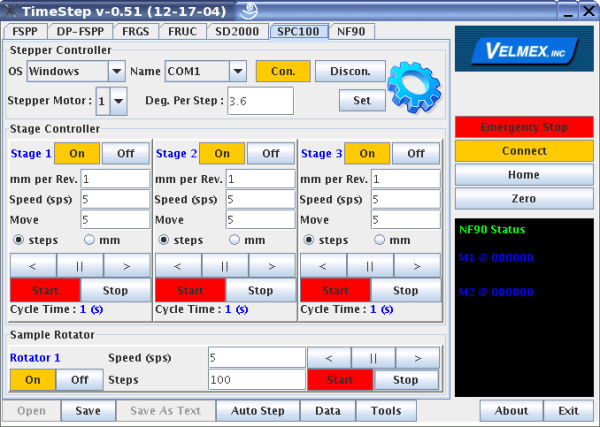Turn Stage 3 Off
600x427 pixels.
pyautogui.click(x=416, y=153)
